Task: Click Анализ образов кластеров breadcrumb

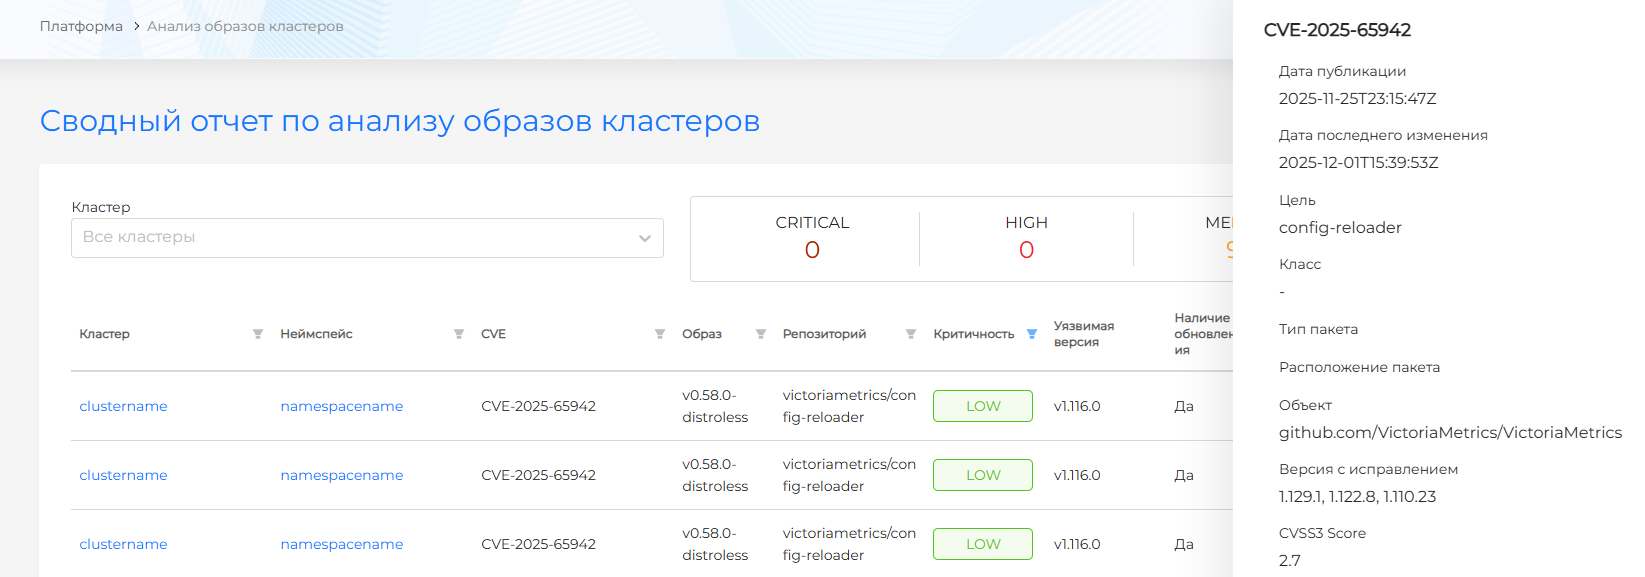Action: pos(245,26)
